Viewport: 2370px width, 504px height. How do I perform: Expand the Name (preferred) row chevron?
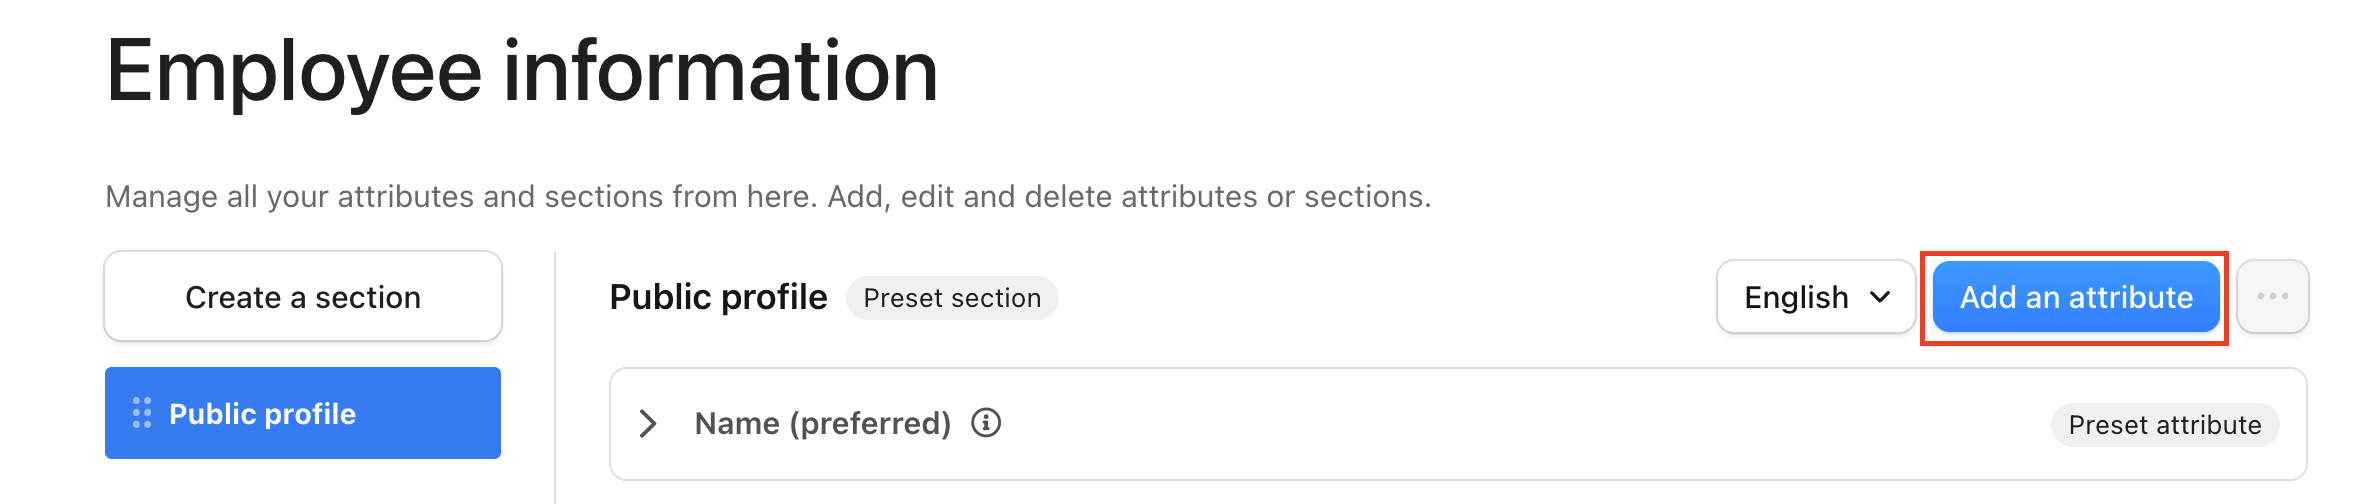coord(648,424)
